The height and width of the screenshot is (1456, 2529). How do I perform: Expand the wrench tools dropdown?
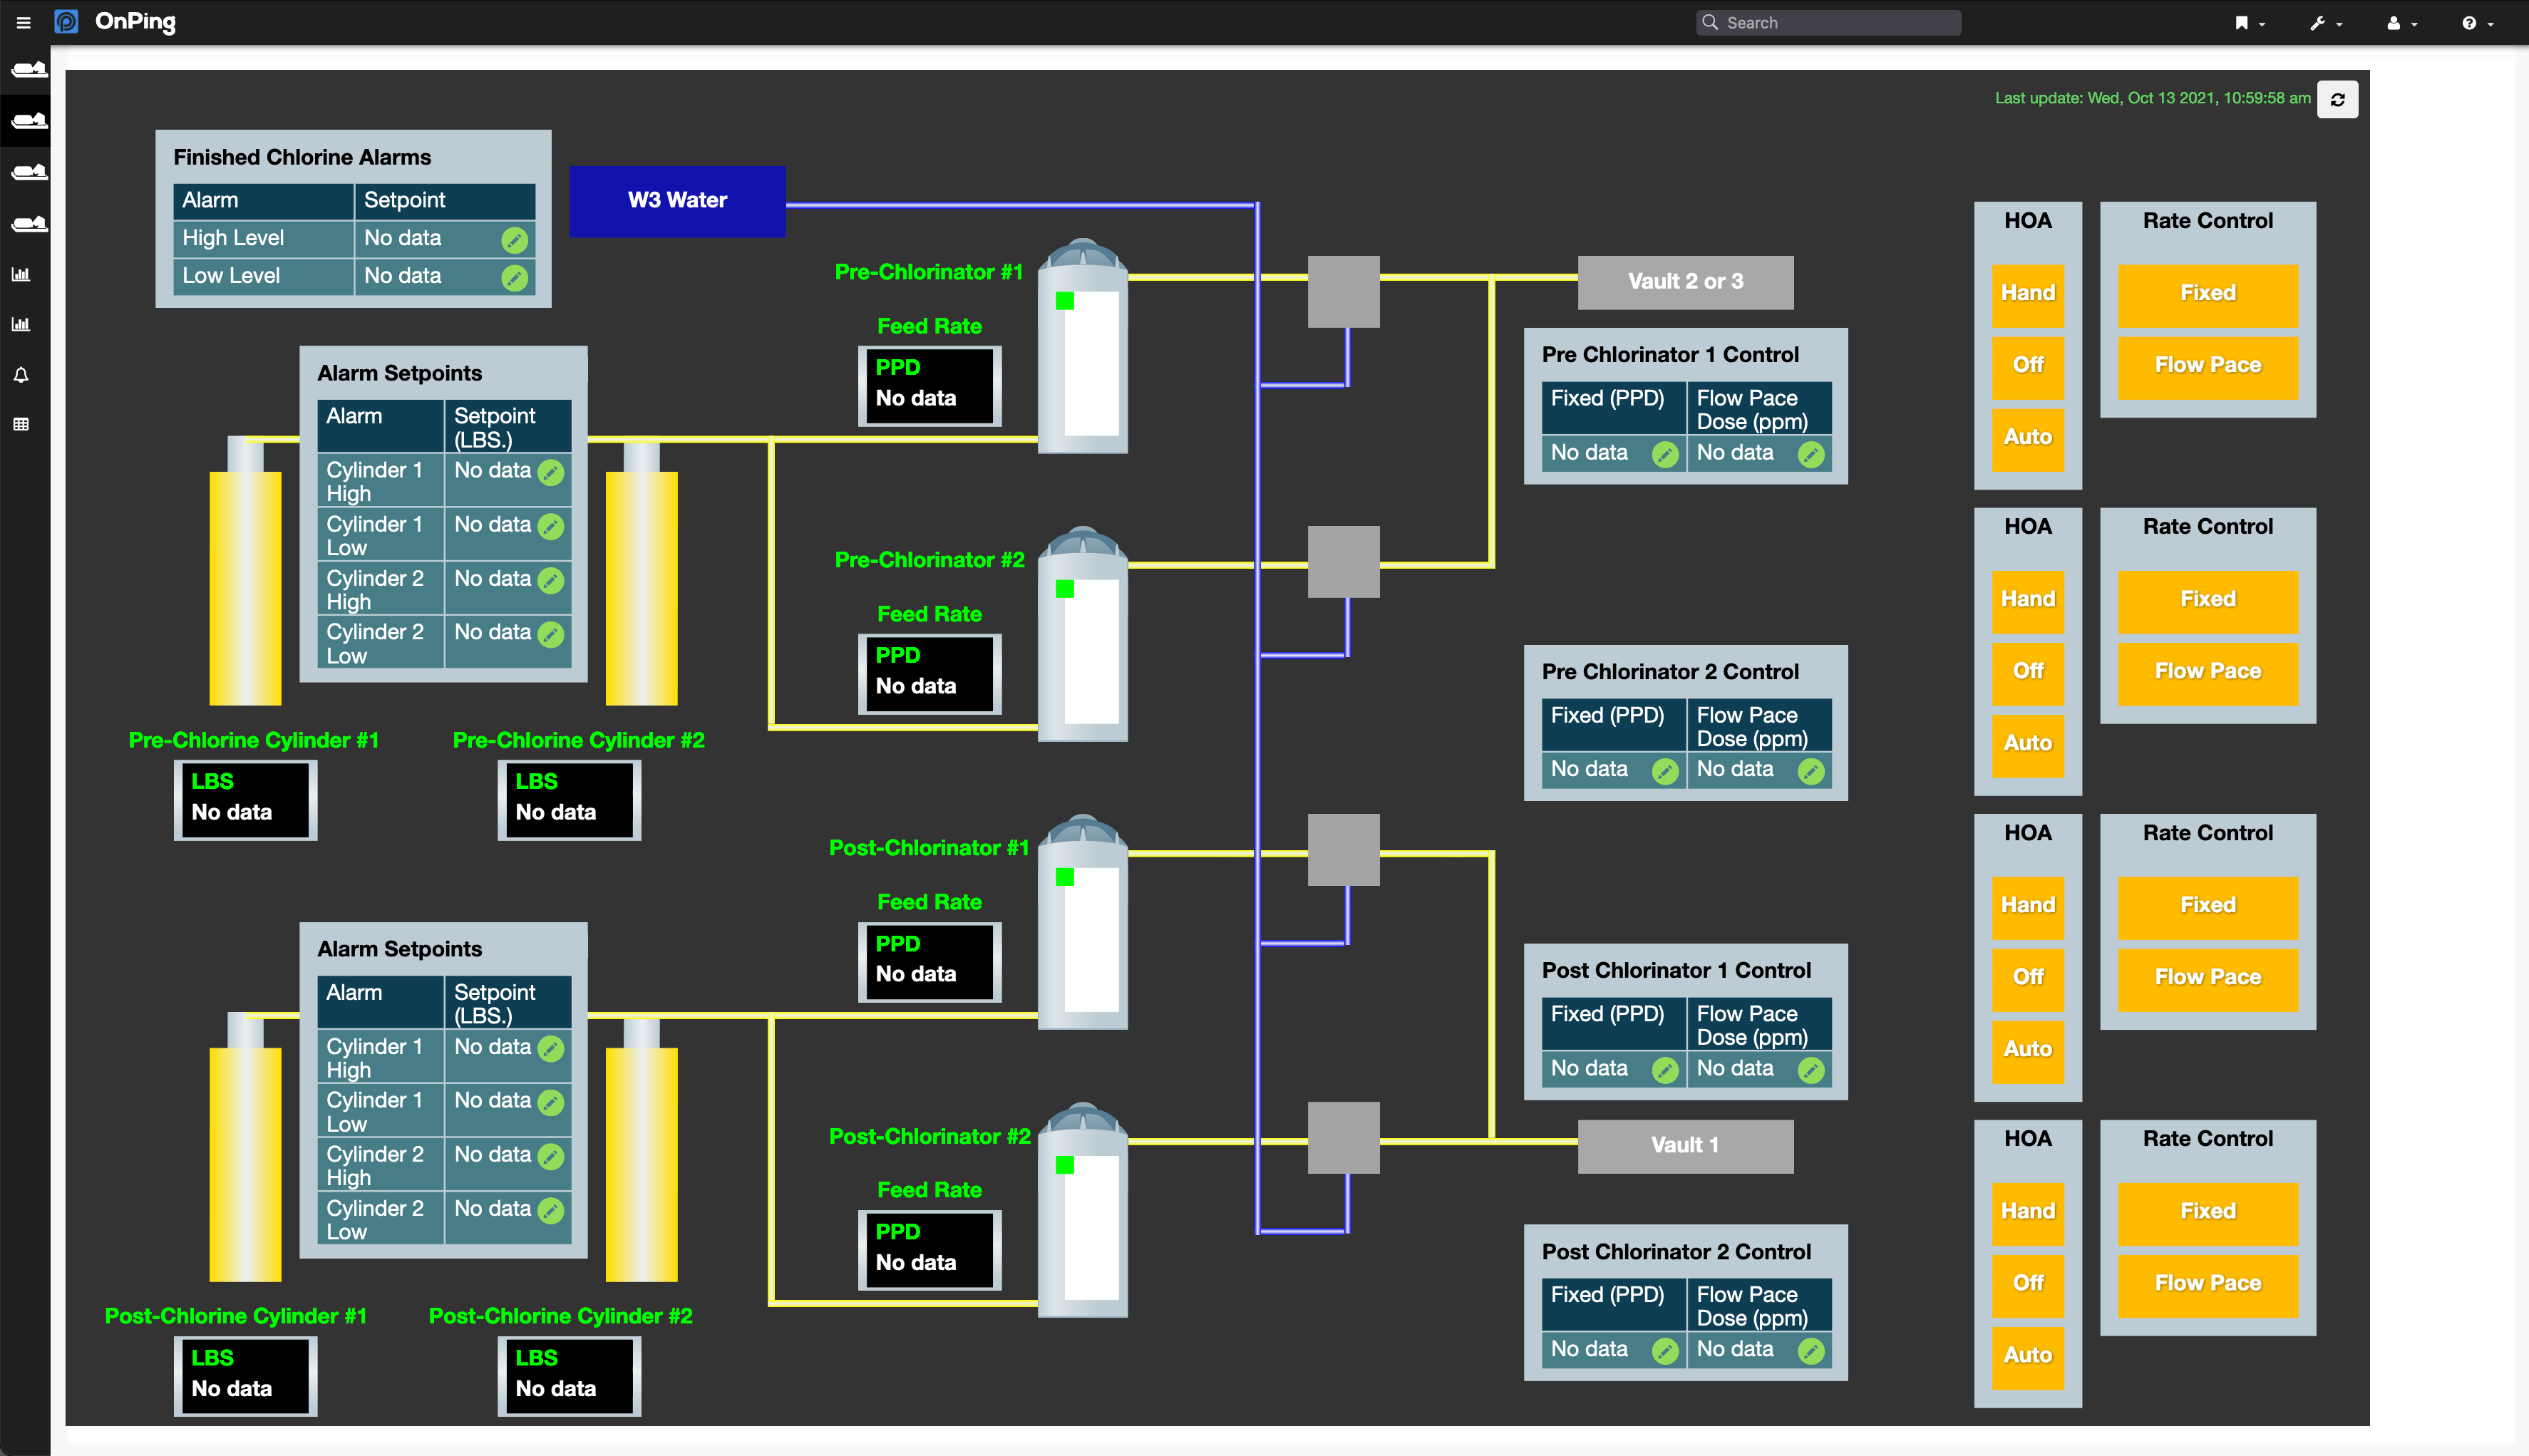pos(2325,23)
